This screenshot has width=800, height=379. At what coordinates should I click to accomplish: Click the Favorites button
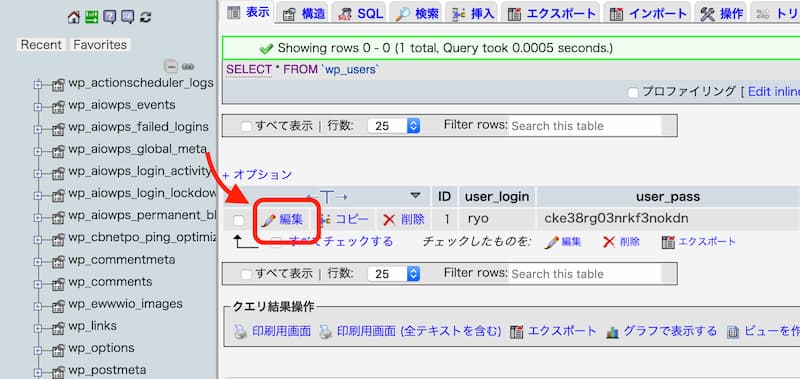click(100, 45)
